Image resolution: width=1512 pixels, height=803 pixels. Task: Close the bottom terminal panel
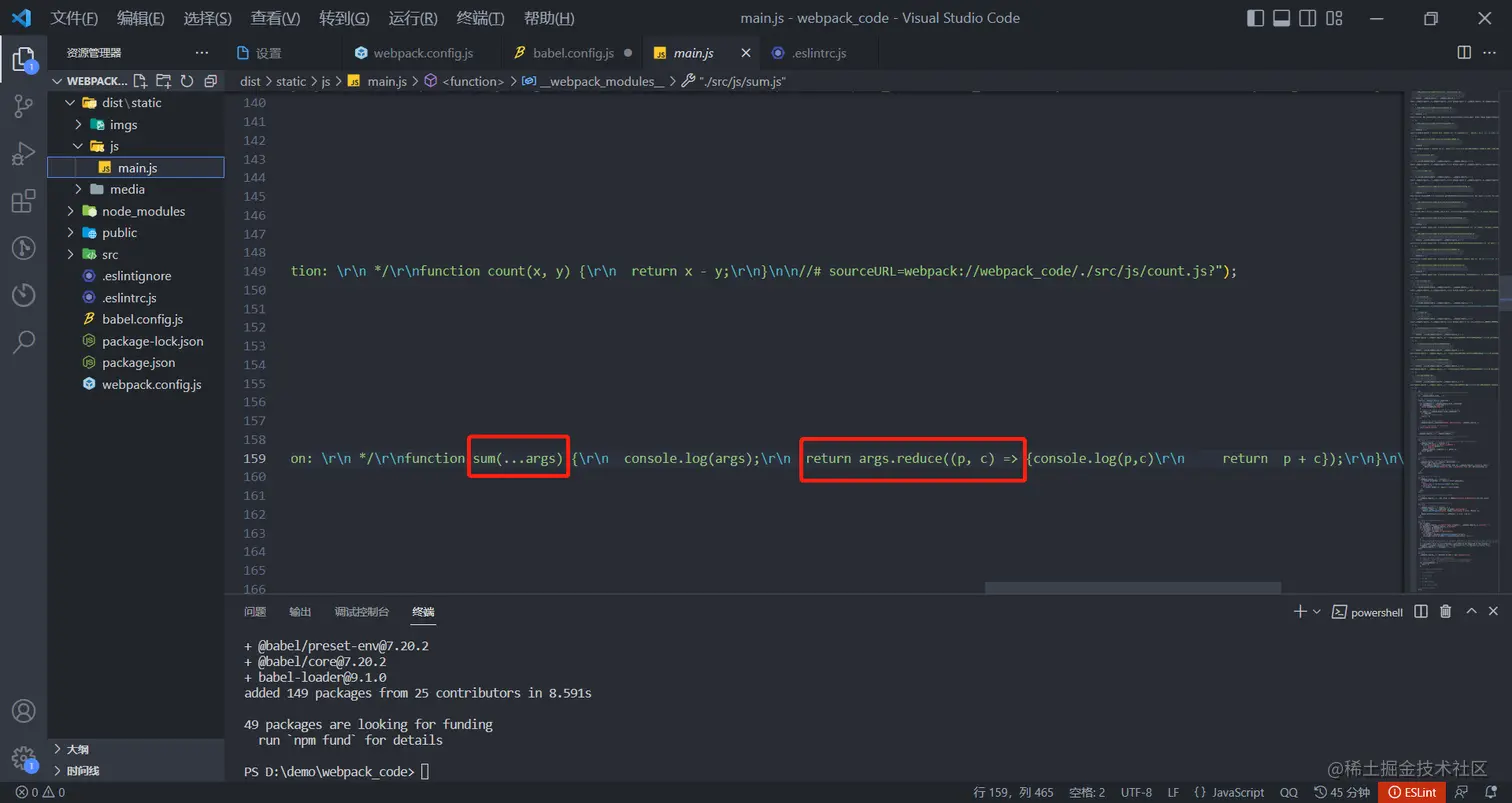point(1494,611)
